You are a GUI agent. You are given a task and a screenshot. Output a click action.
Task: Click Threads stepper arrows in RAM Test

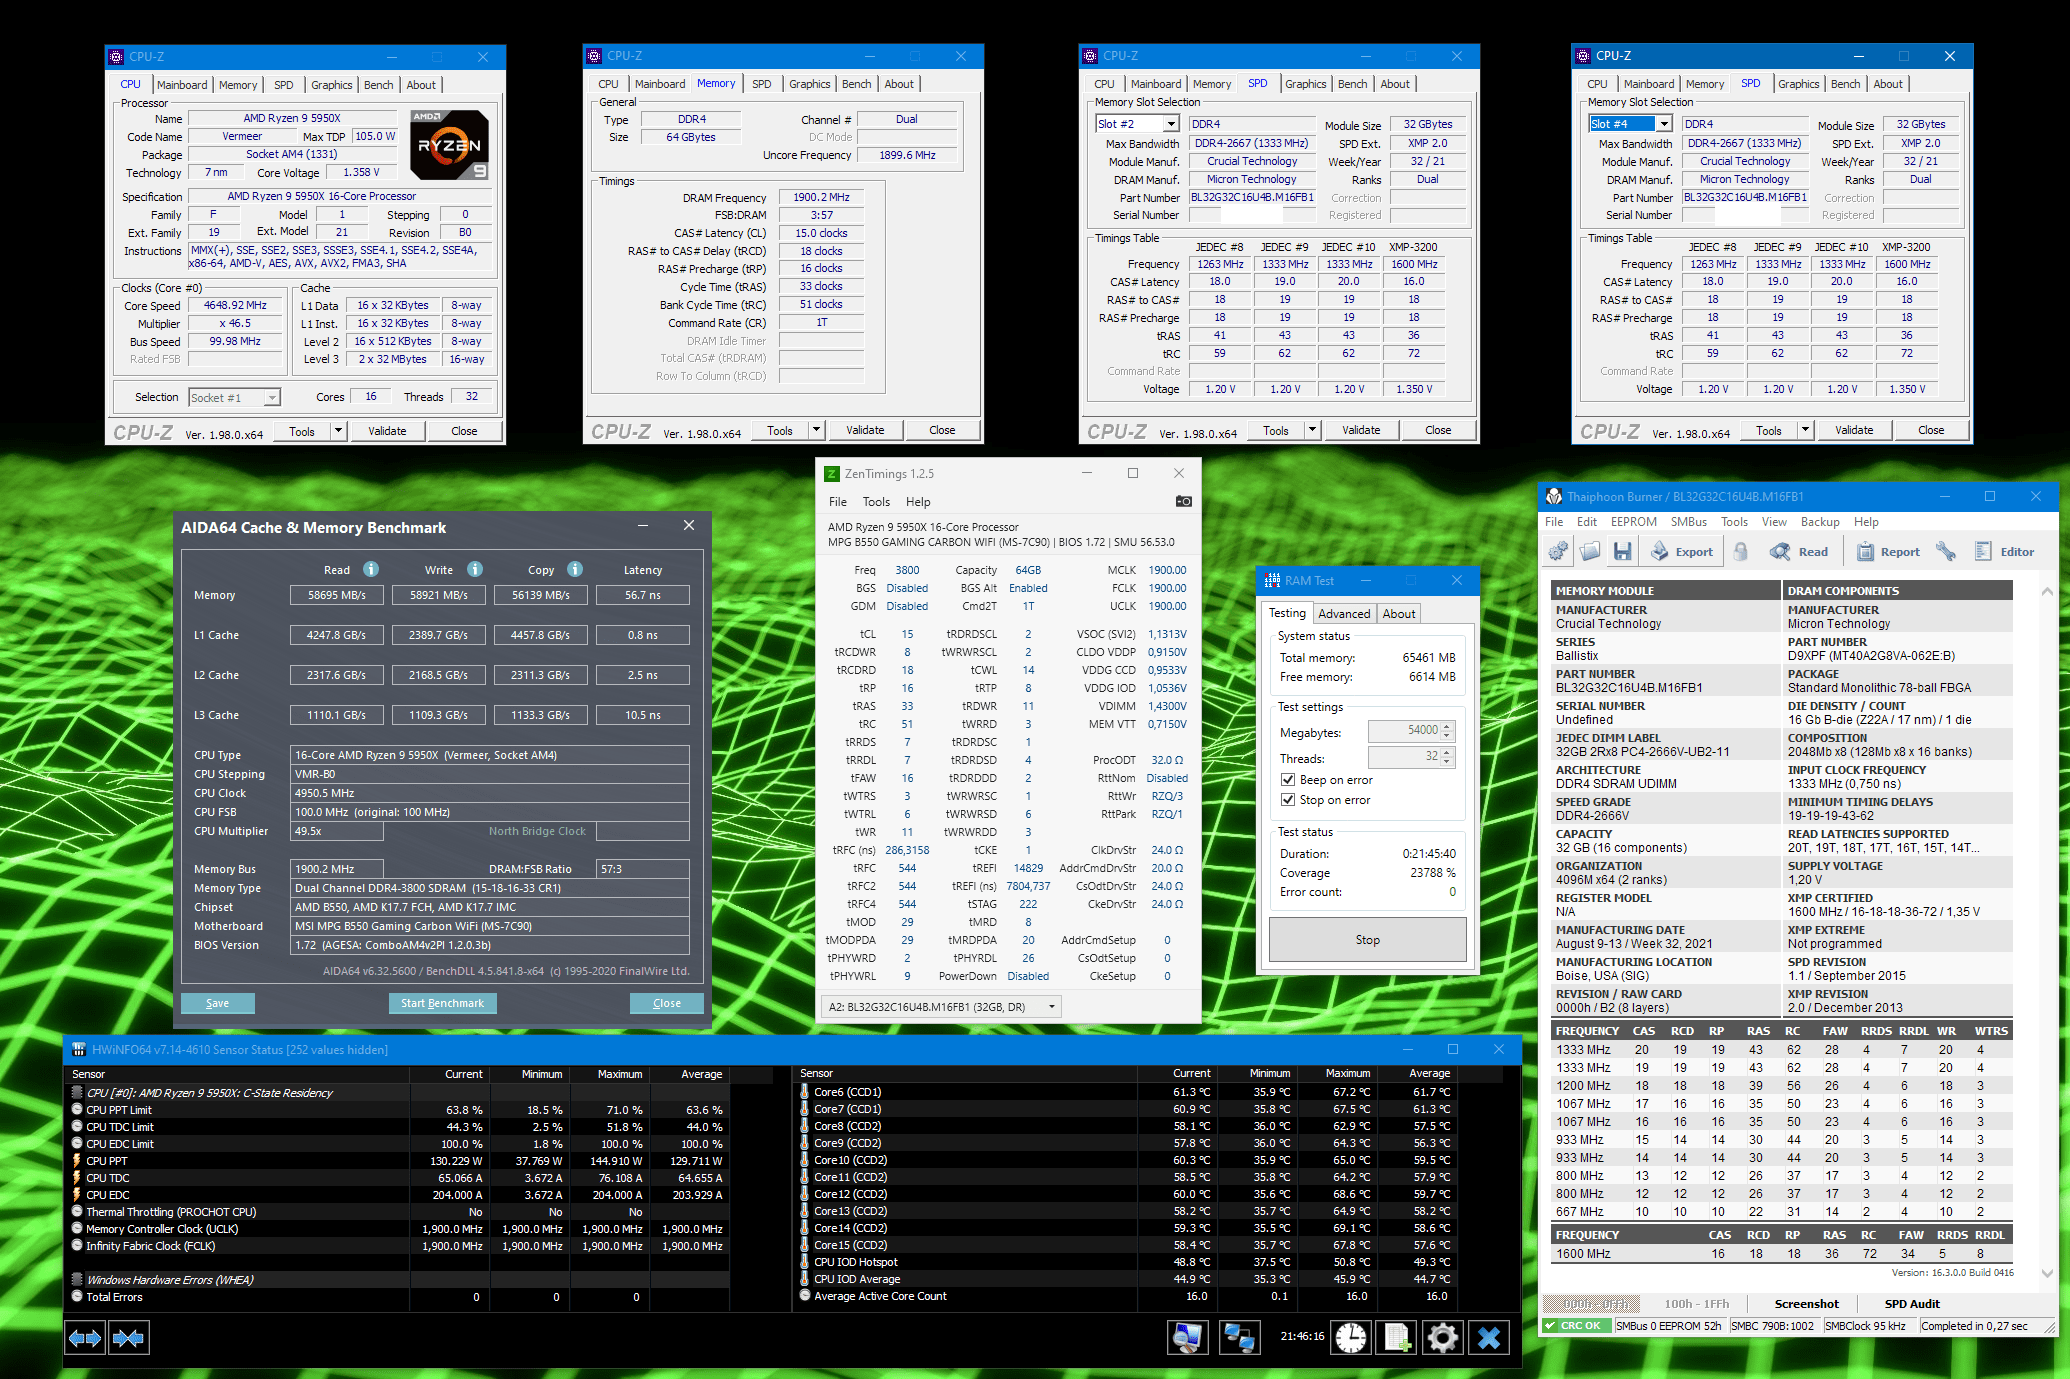(x=1447, y=757)
